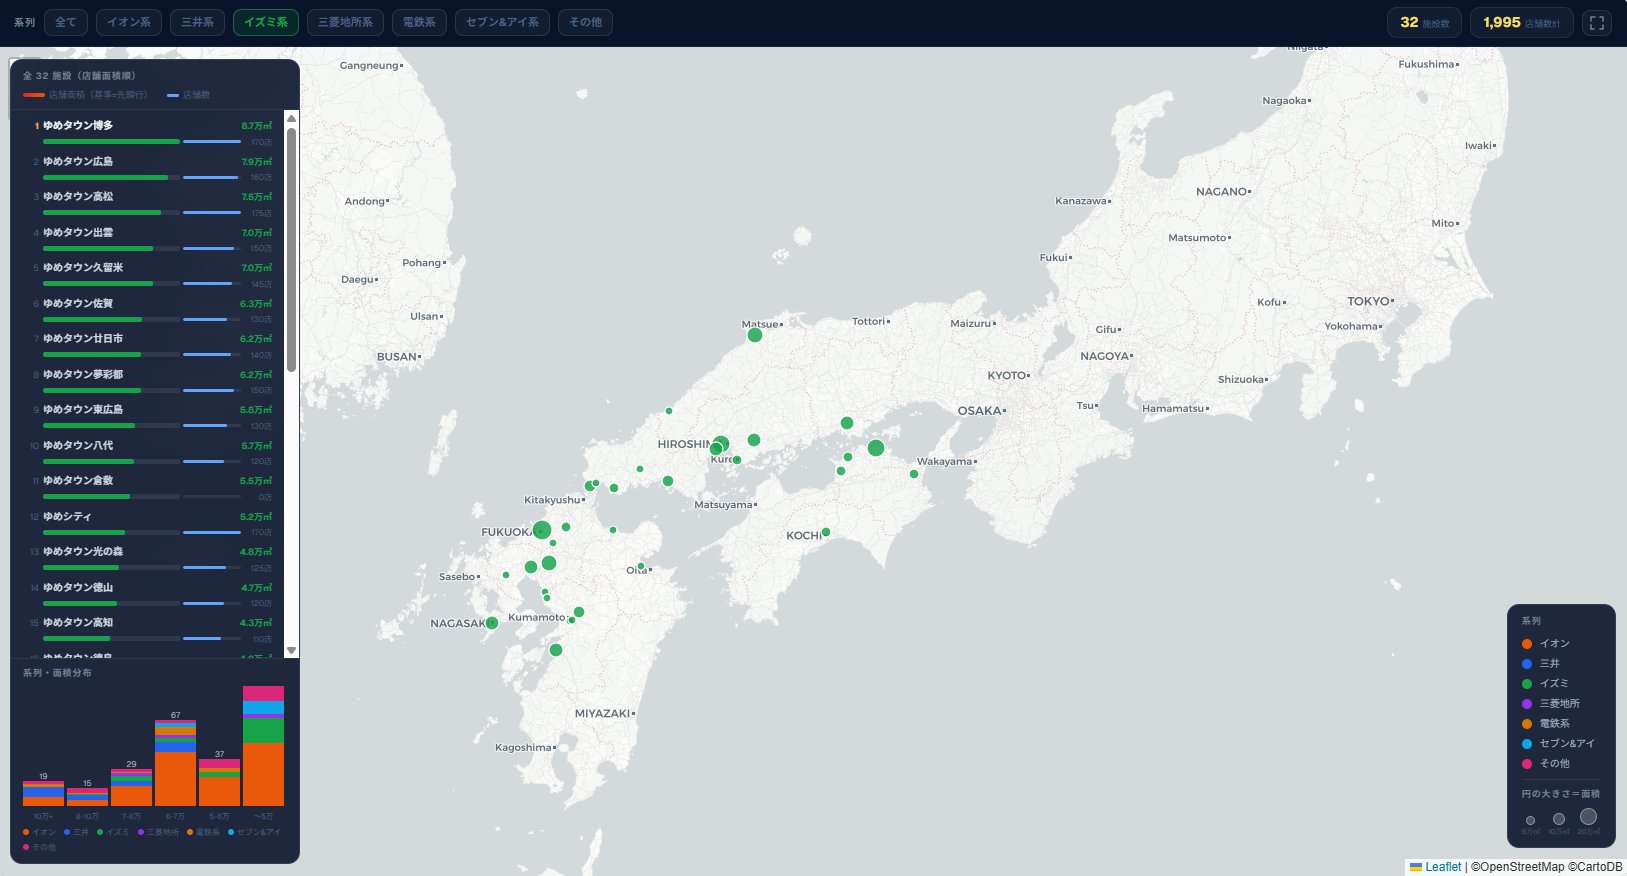
Task: Click the largest 20万㎡ size sample circle
Action: [x=1588, y=817]
